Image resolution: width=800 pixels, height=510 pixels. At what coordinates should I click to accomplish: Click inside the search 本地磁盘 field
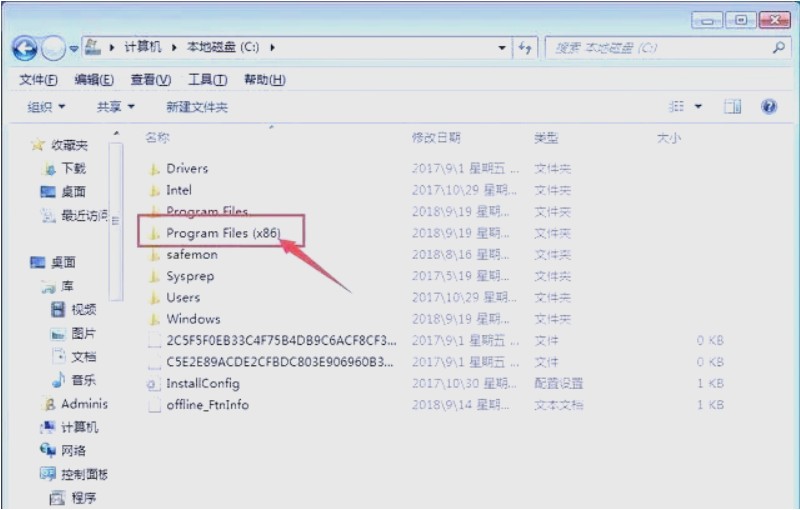660,47
